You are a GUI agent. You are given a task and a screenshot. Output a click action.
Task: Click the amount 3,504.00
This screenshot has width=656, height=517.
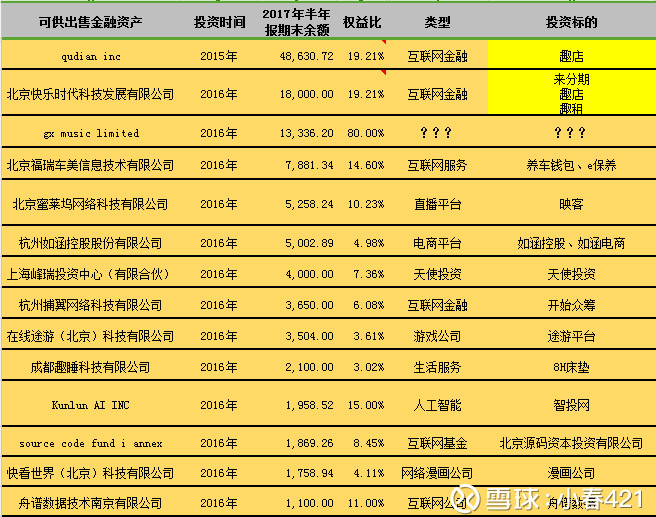pos(309,336)
